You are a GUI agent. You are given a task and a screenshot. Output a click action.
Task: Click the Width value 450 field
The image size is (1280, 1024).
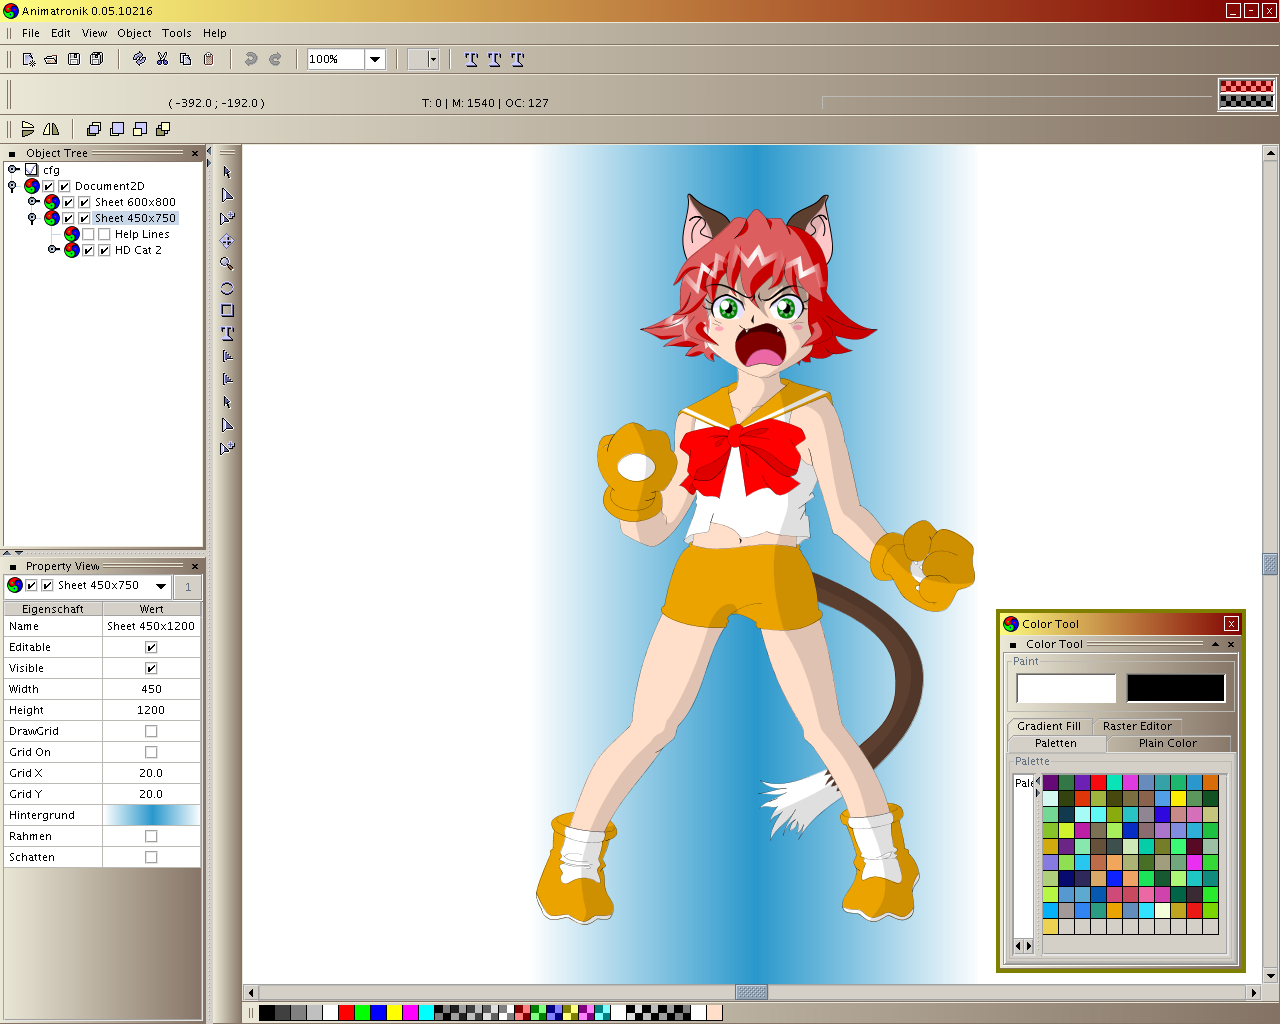pyautogui.click(x=152, y=689)
